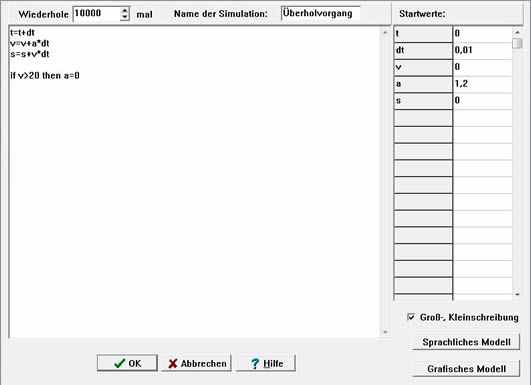Click the start value 0 for v

(482, 67)
